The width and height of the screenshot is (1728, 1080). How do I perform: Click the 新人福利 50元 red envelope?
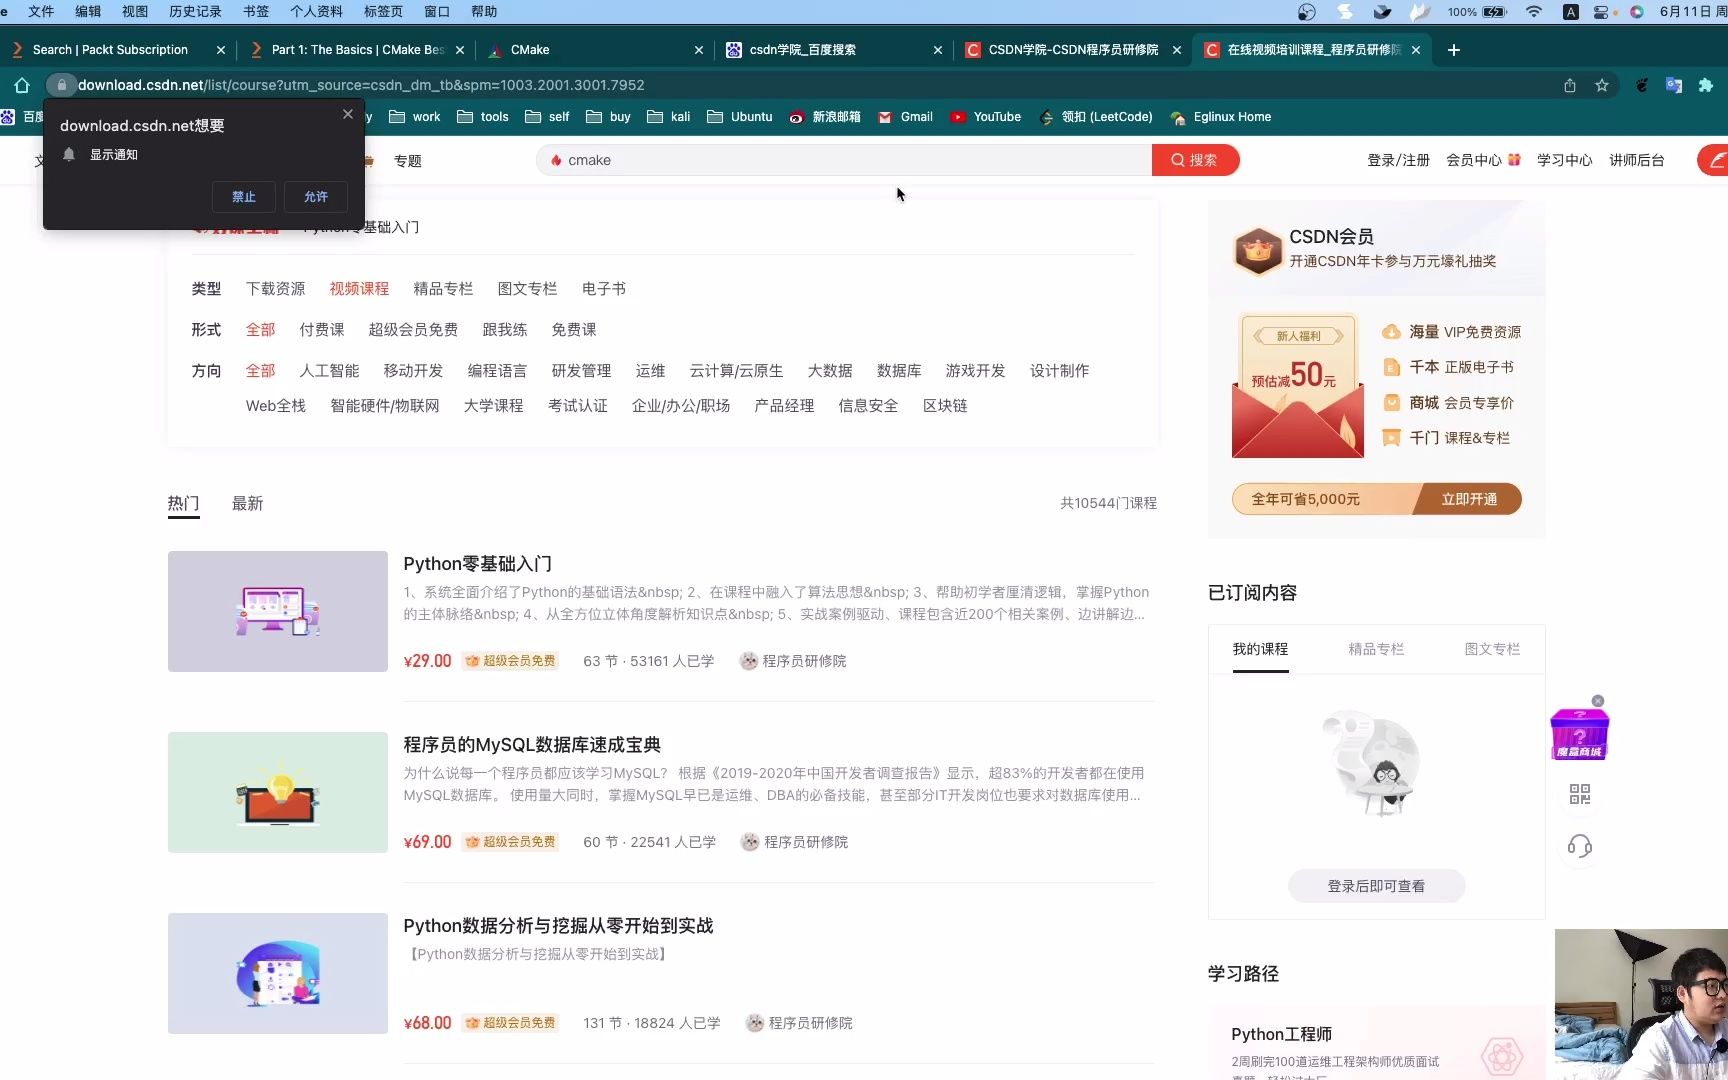pyautogui.click(x=1298, y=386)
